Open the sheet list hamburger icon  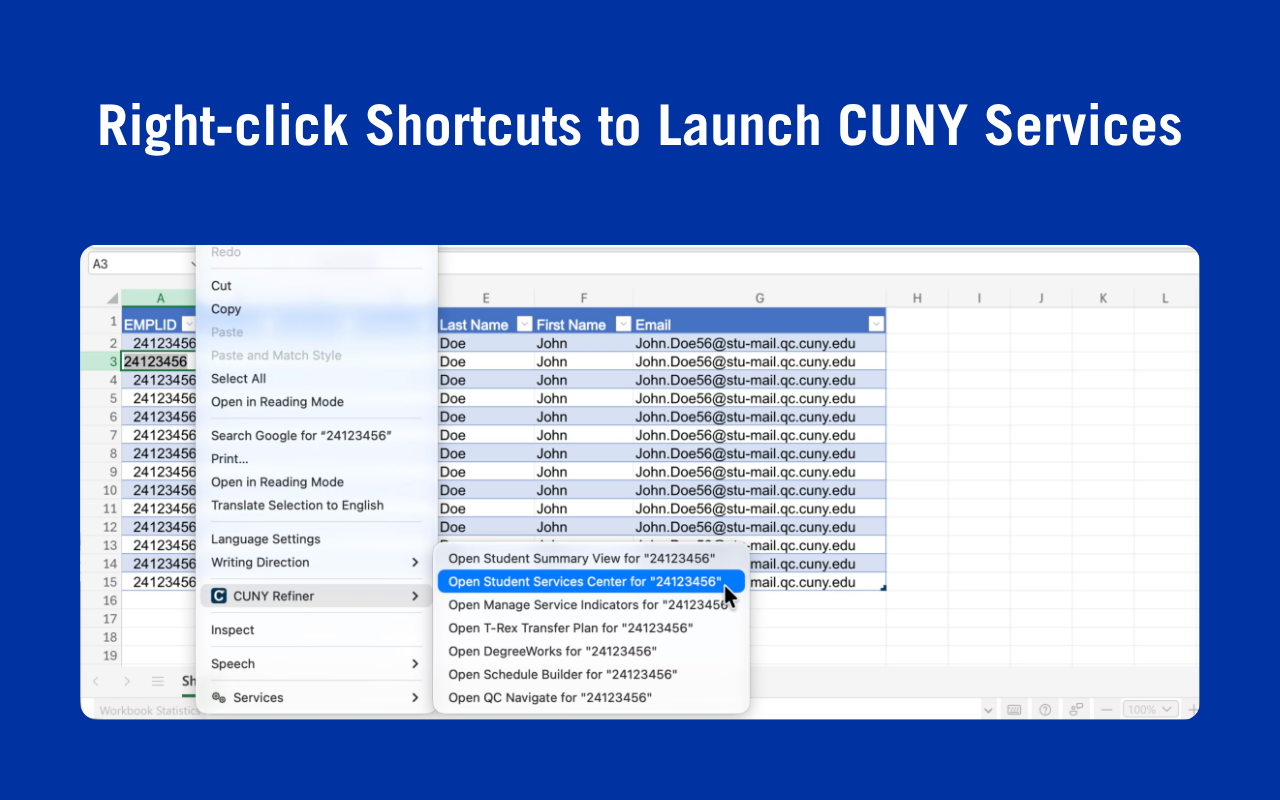click(x=157, y=681)
